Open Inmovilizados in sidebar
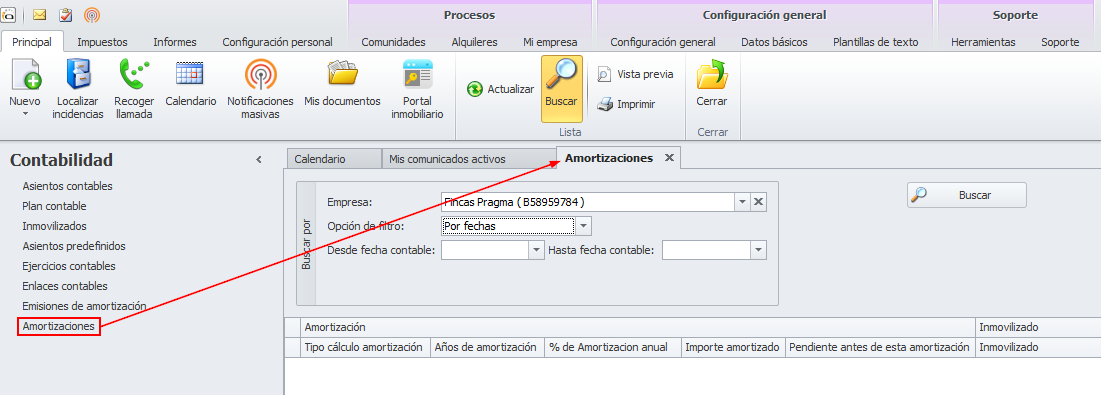 (x=55, y=226)
